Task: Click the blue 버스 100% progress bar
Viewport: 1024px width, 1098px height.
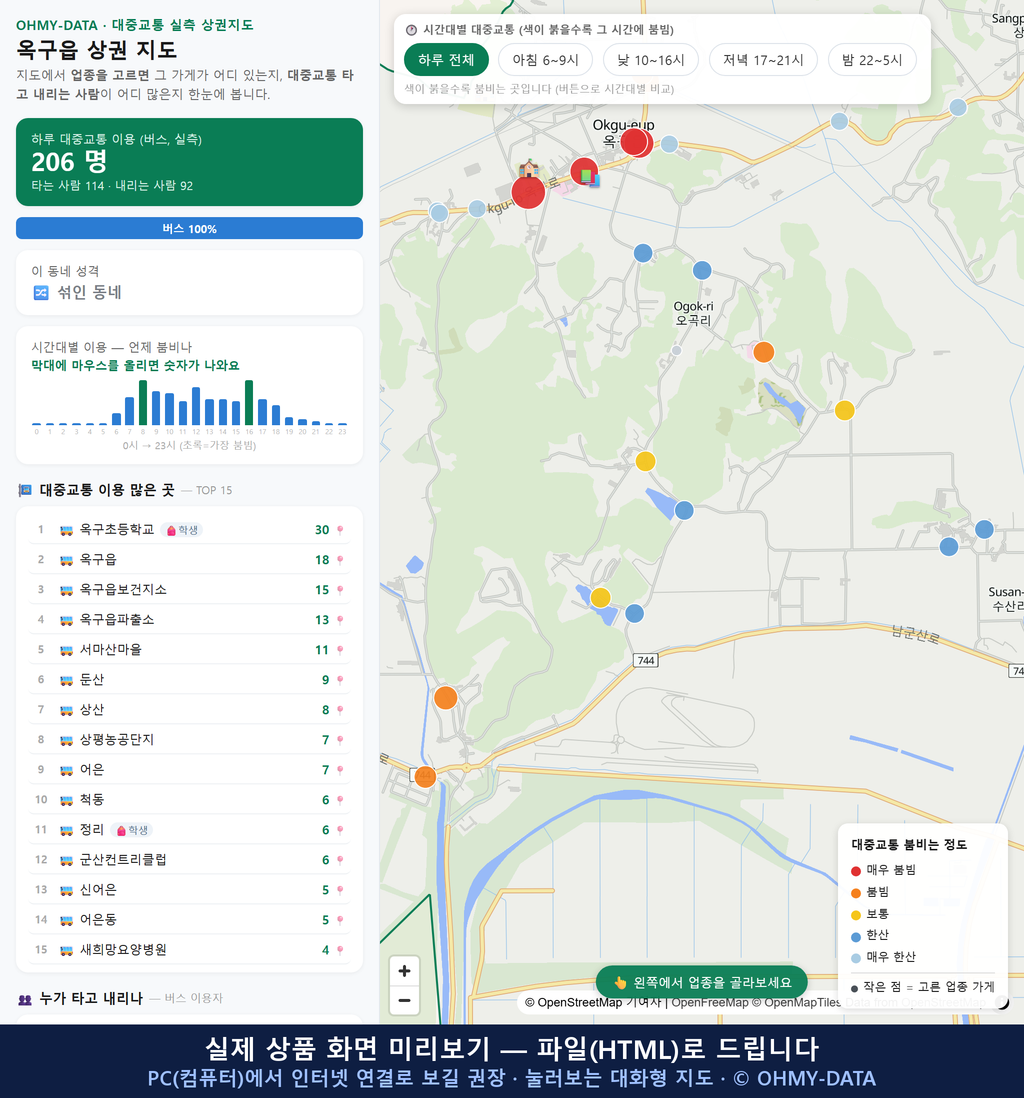Action: coord(189,228)
